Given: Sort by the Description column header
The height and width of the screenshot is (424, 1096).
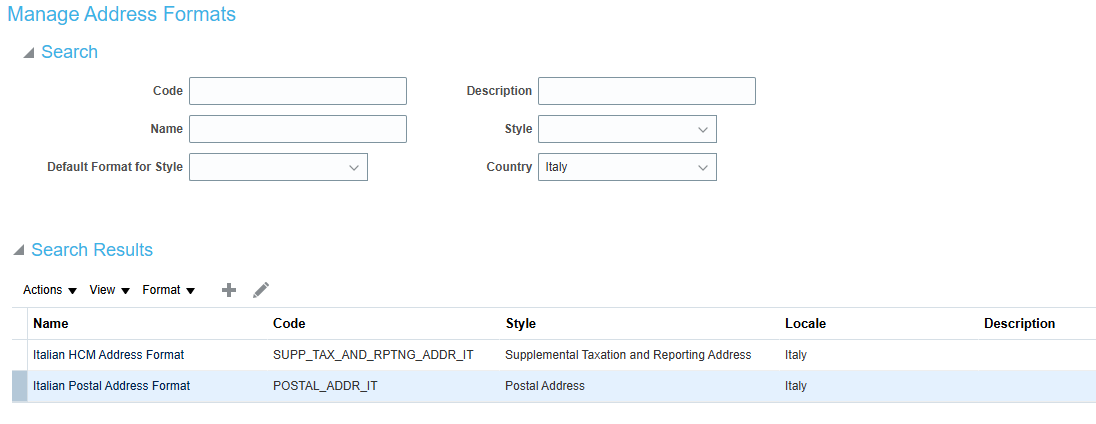Looking at the screenshot, I should (x=1019, y=323).
